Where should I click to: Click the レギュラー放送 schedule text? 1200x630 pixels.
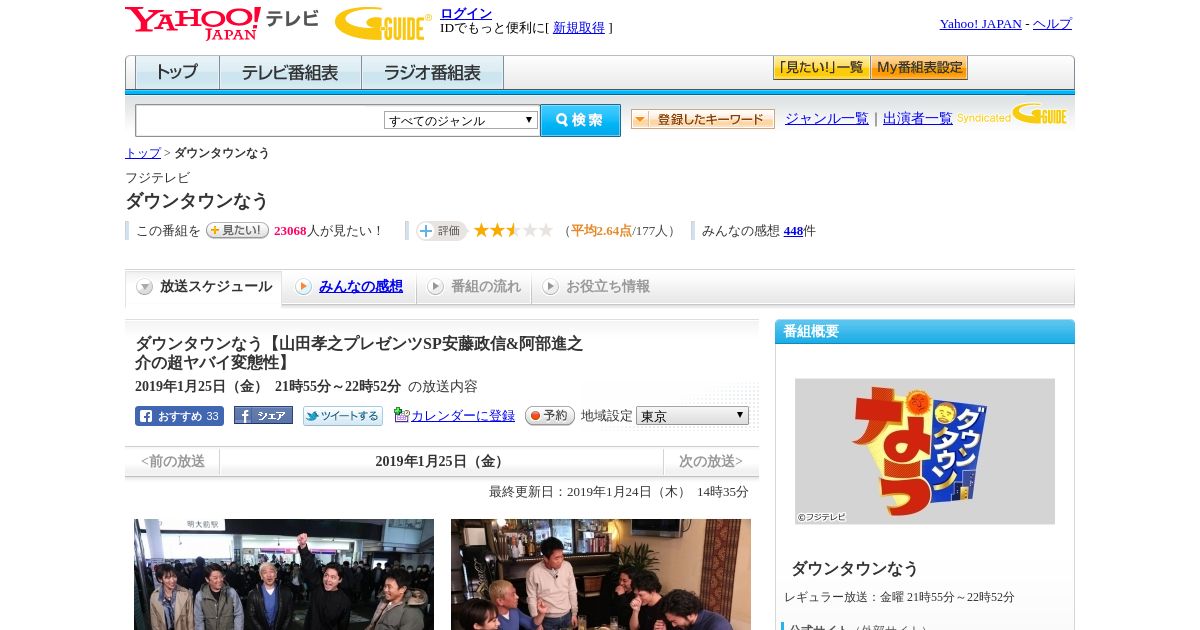[x=899, y=597]
